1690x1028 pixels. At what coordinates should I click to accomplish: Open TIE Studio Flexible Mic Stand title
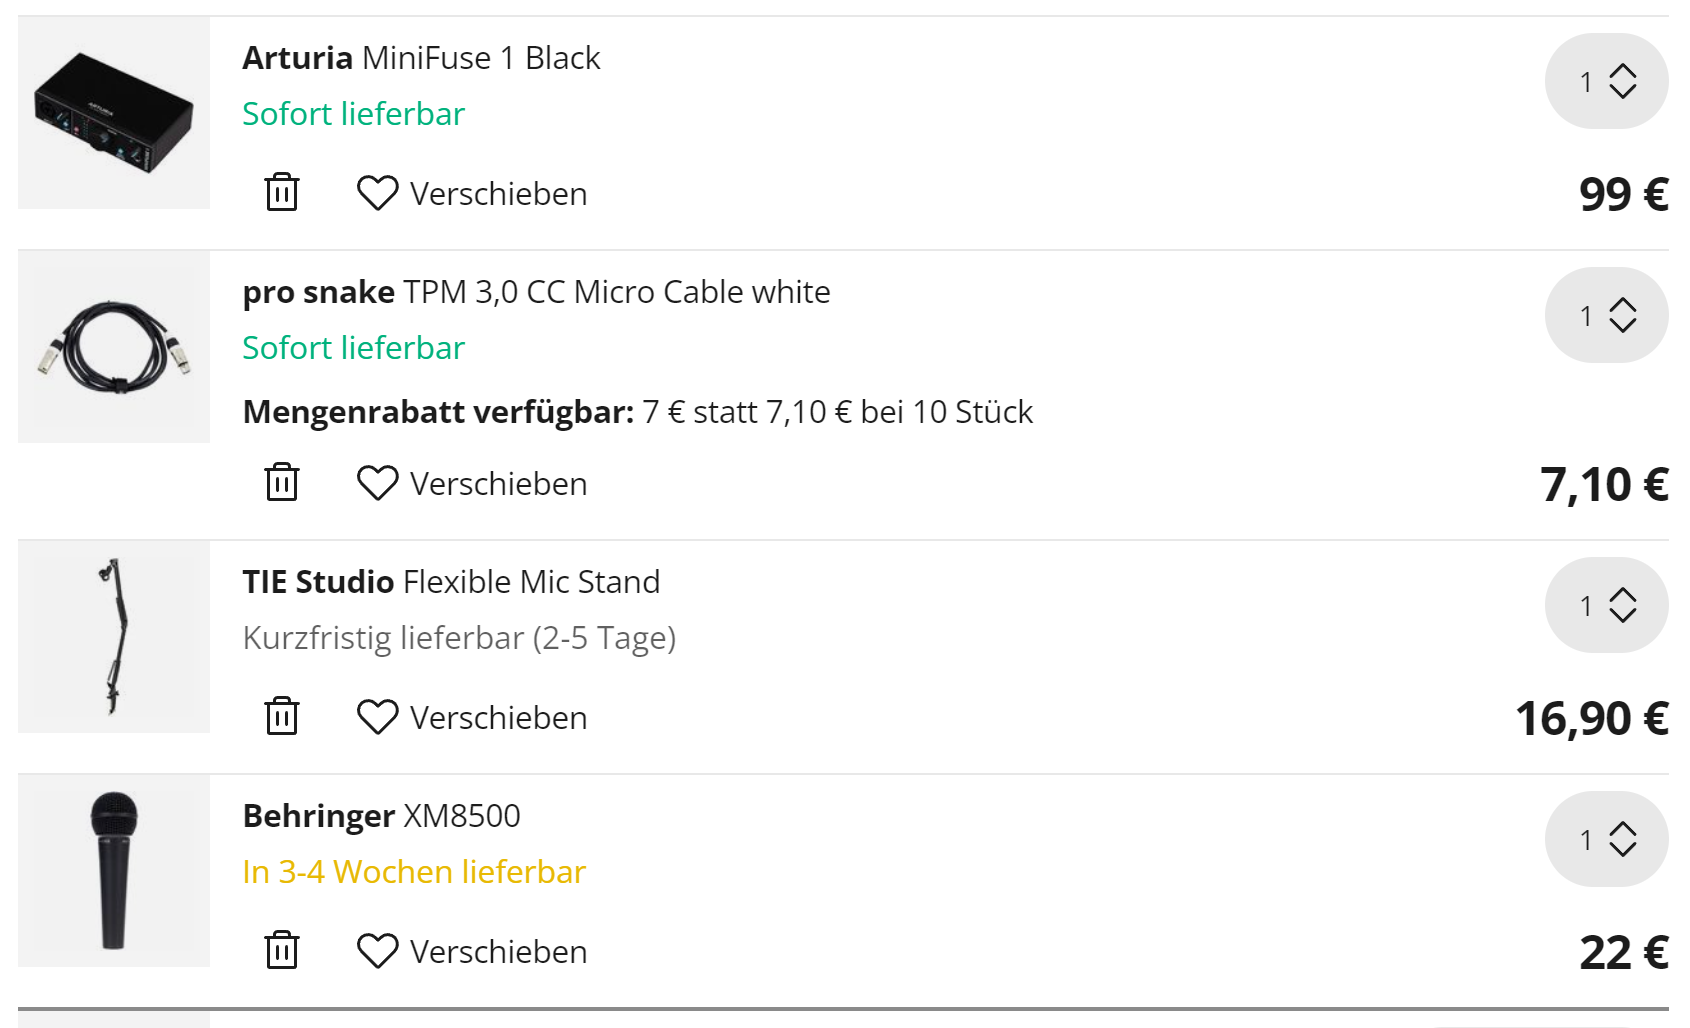tap(451, 582)
